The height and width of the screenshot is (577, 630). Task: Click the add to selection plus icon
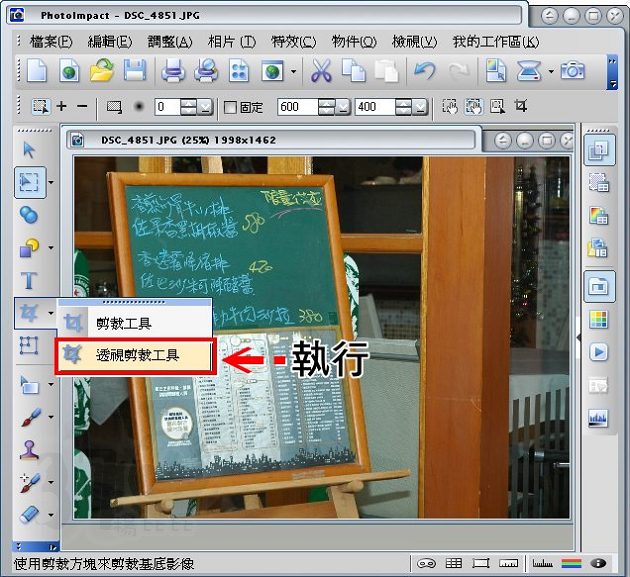click(61, 106)
